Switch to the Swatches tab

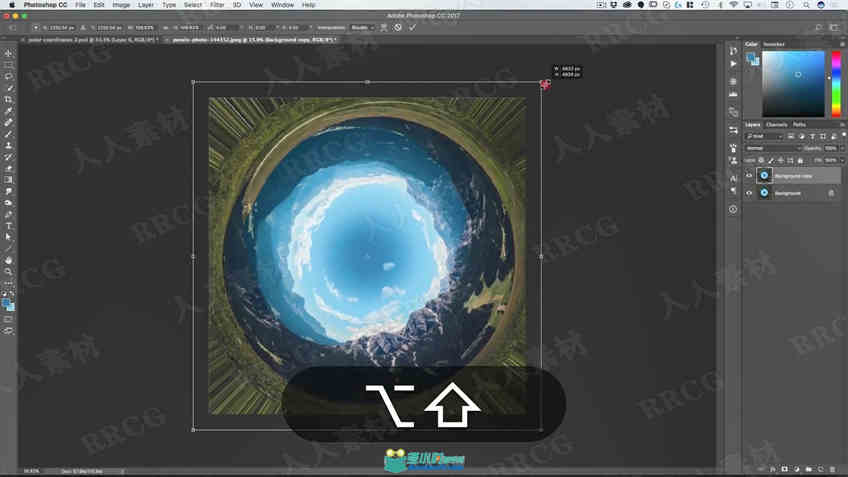[x=773, y=44]
